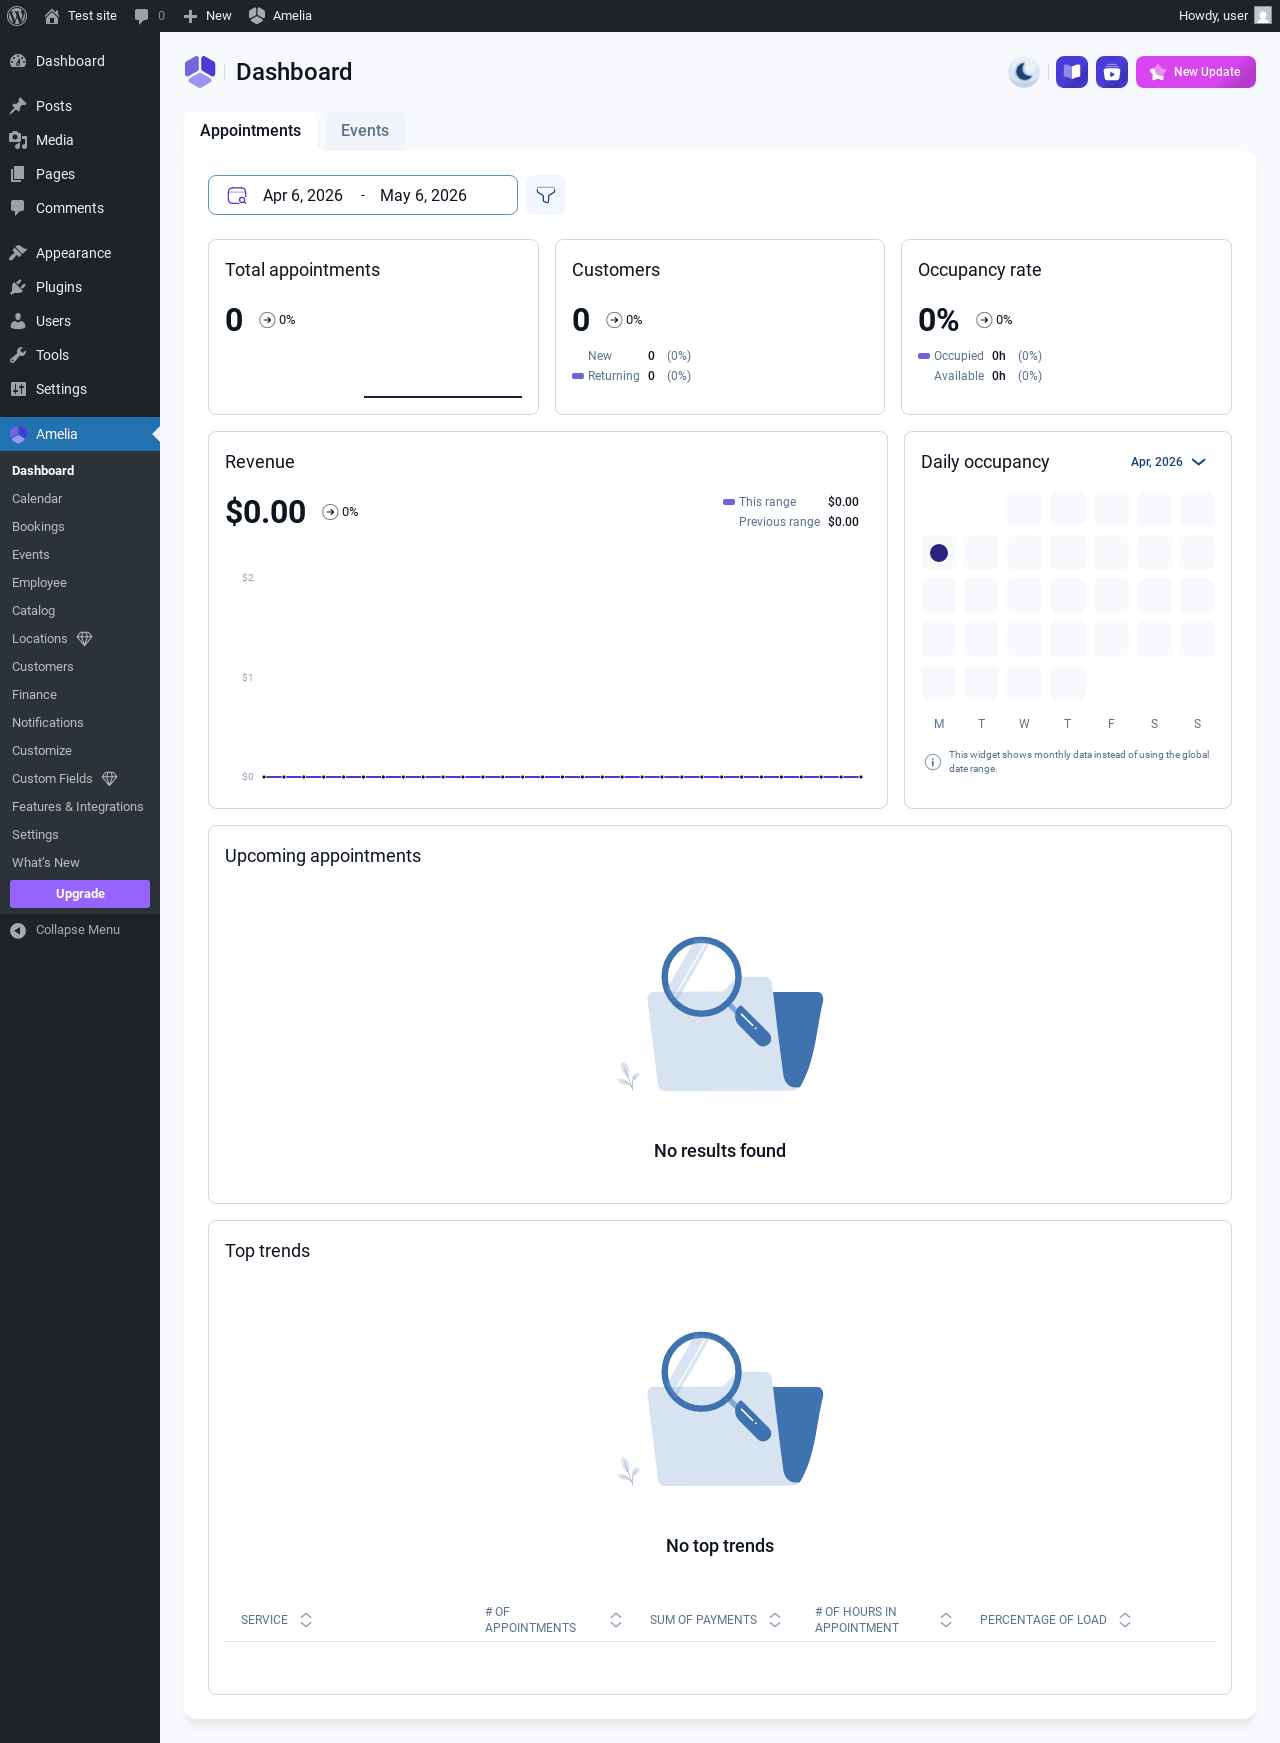Open the documentation book icon
Image resolution: width=1280 pixels, height=1743 pixels.
1072,72
